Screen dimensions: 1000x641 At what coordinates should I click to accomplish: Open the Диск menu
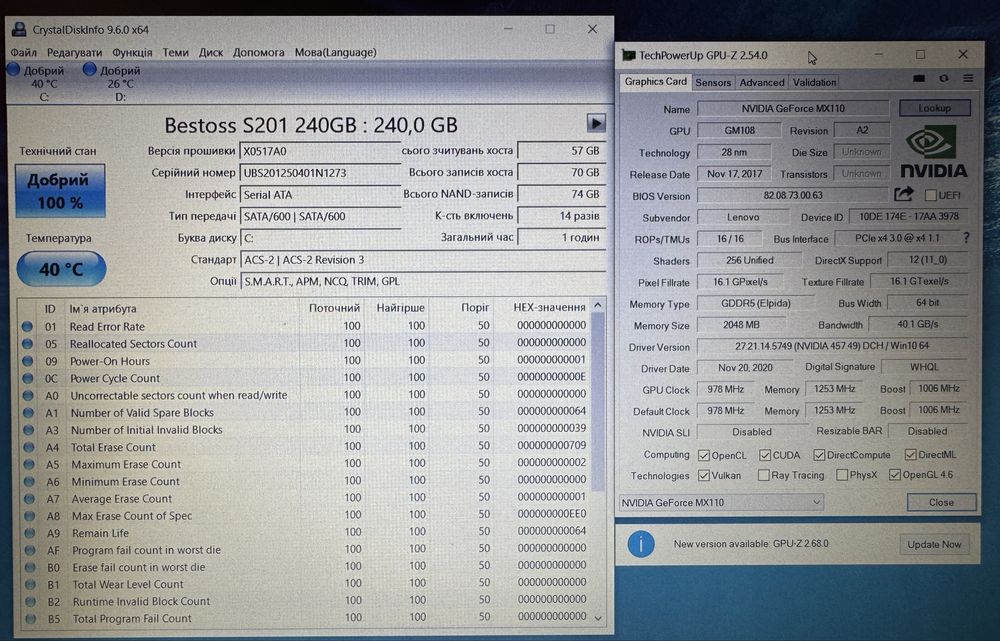[210, 52]
